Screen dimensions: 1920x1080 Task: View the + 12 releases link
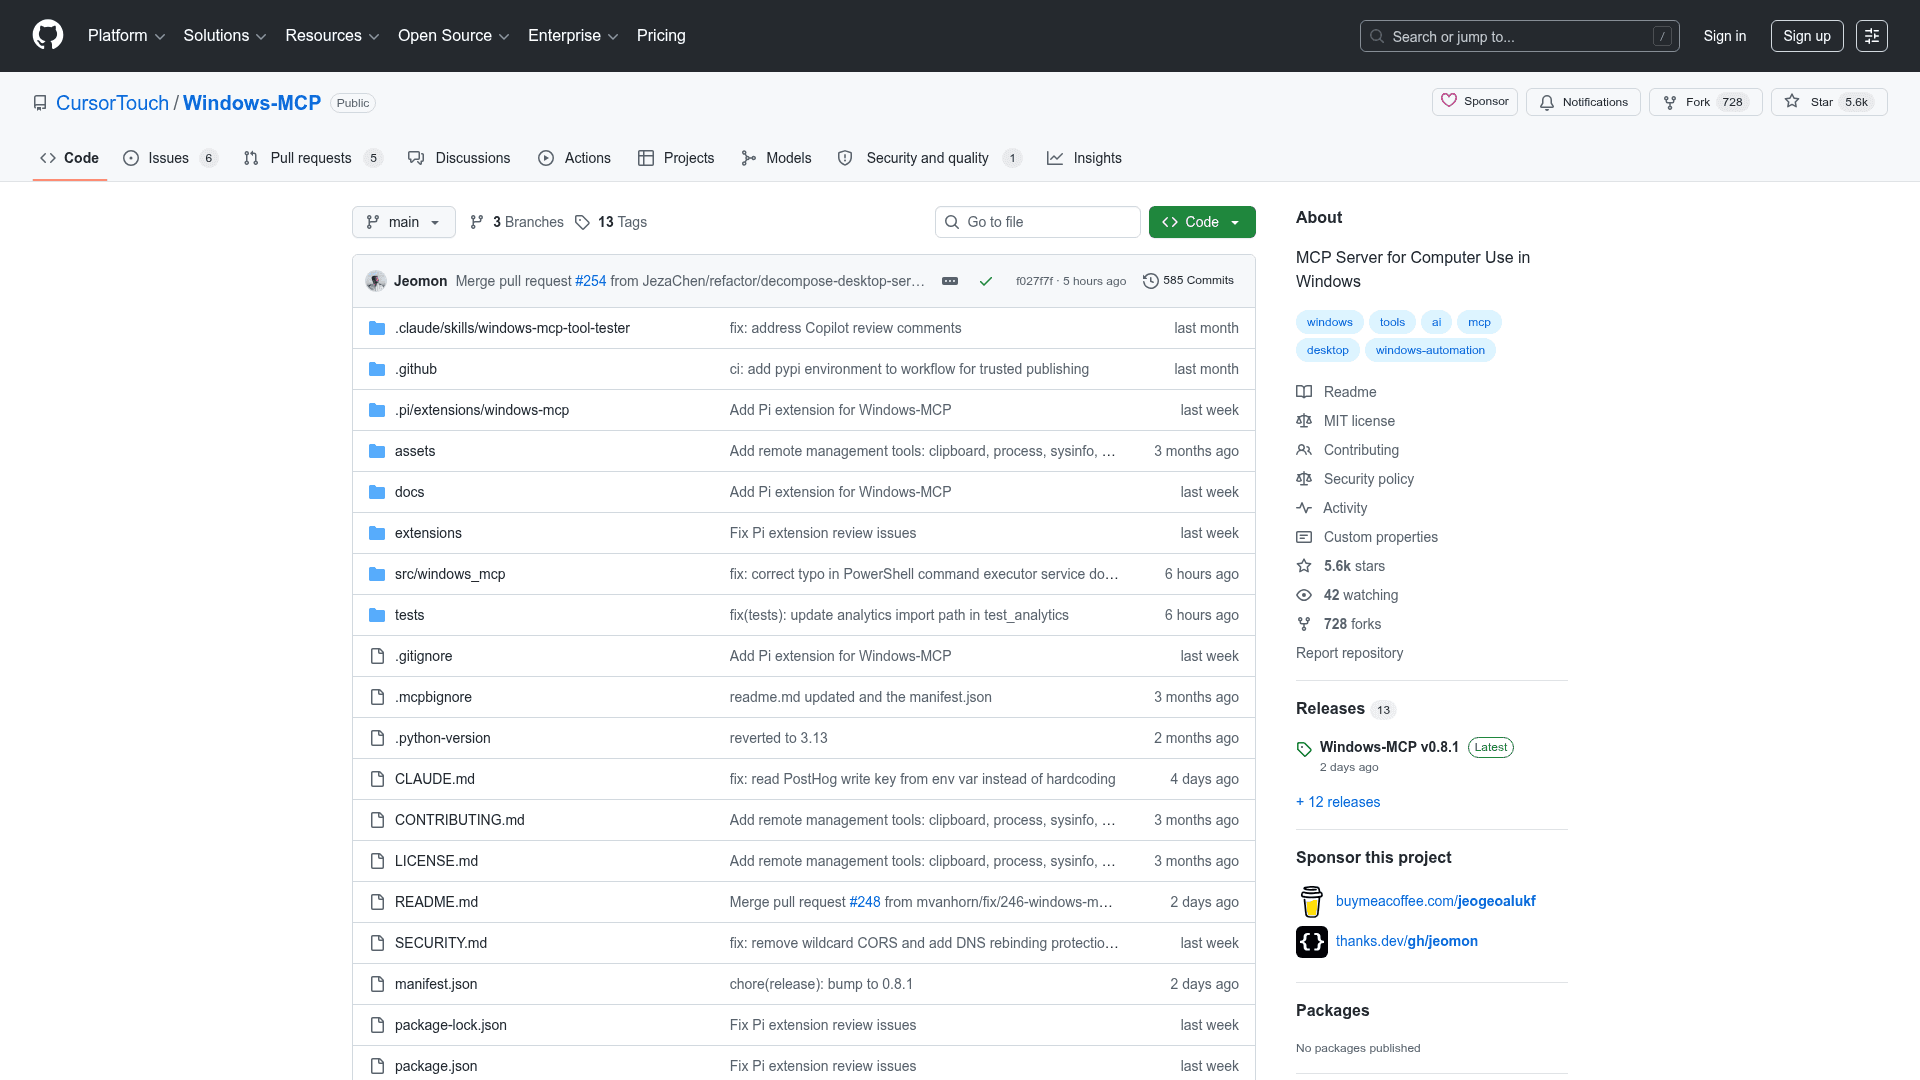click(1338, 802)
